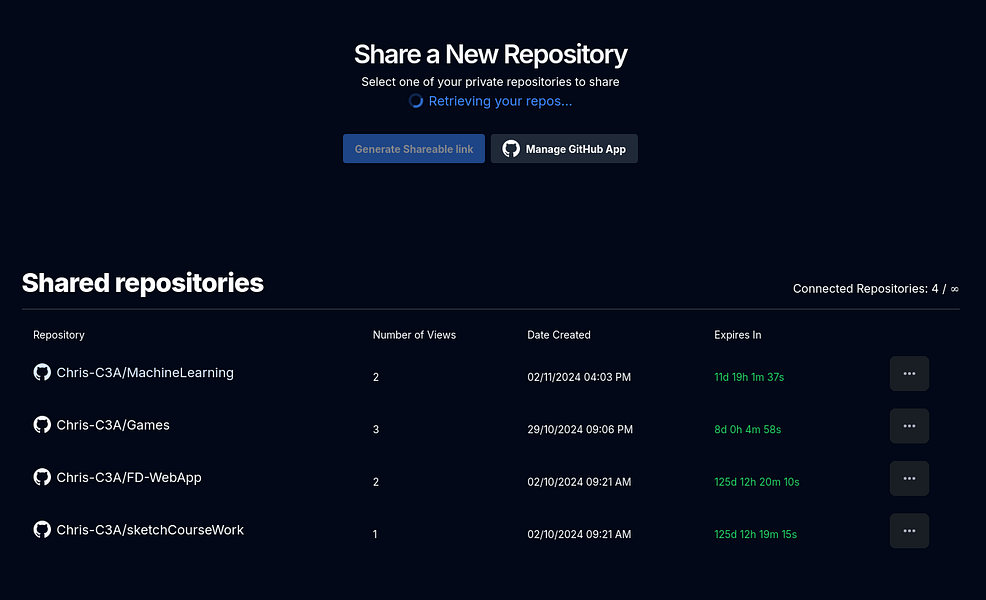The image size is (986, 600).
Task: Open the ellipsis menu for Chris-C3A/sketchCourseWork
Action: tap(909, 530)
